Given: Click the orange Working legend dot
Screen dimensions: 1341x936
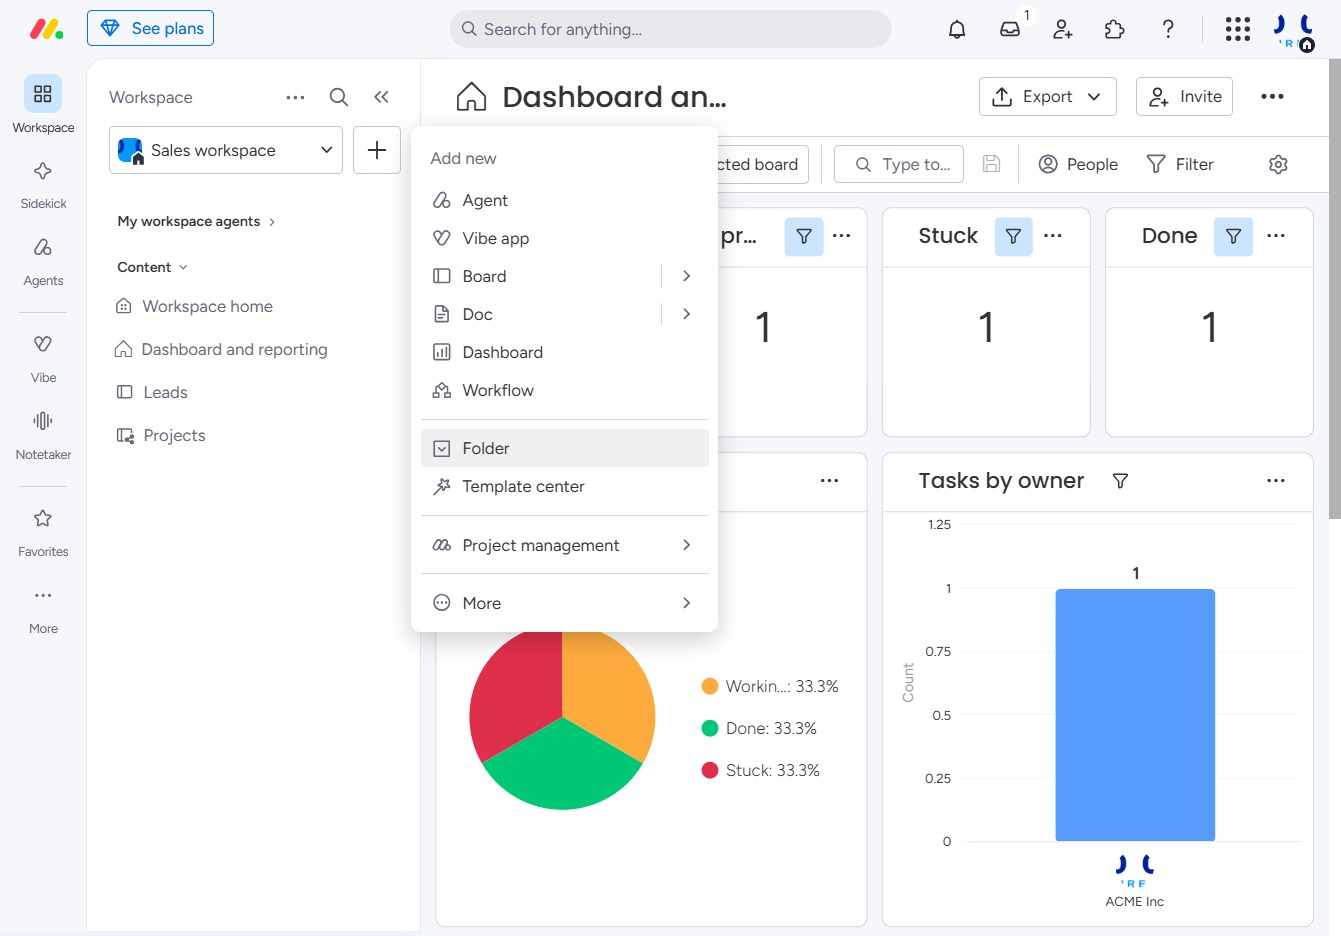Looking at the screenshot, I should (710, 686).
